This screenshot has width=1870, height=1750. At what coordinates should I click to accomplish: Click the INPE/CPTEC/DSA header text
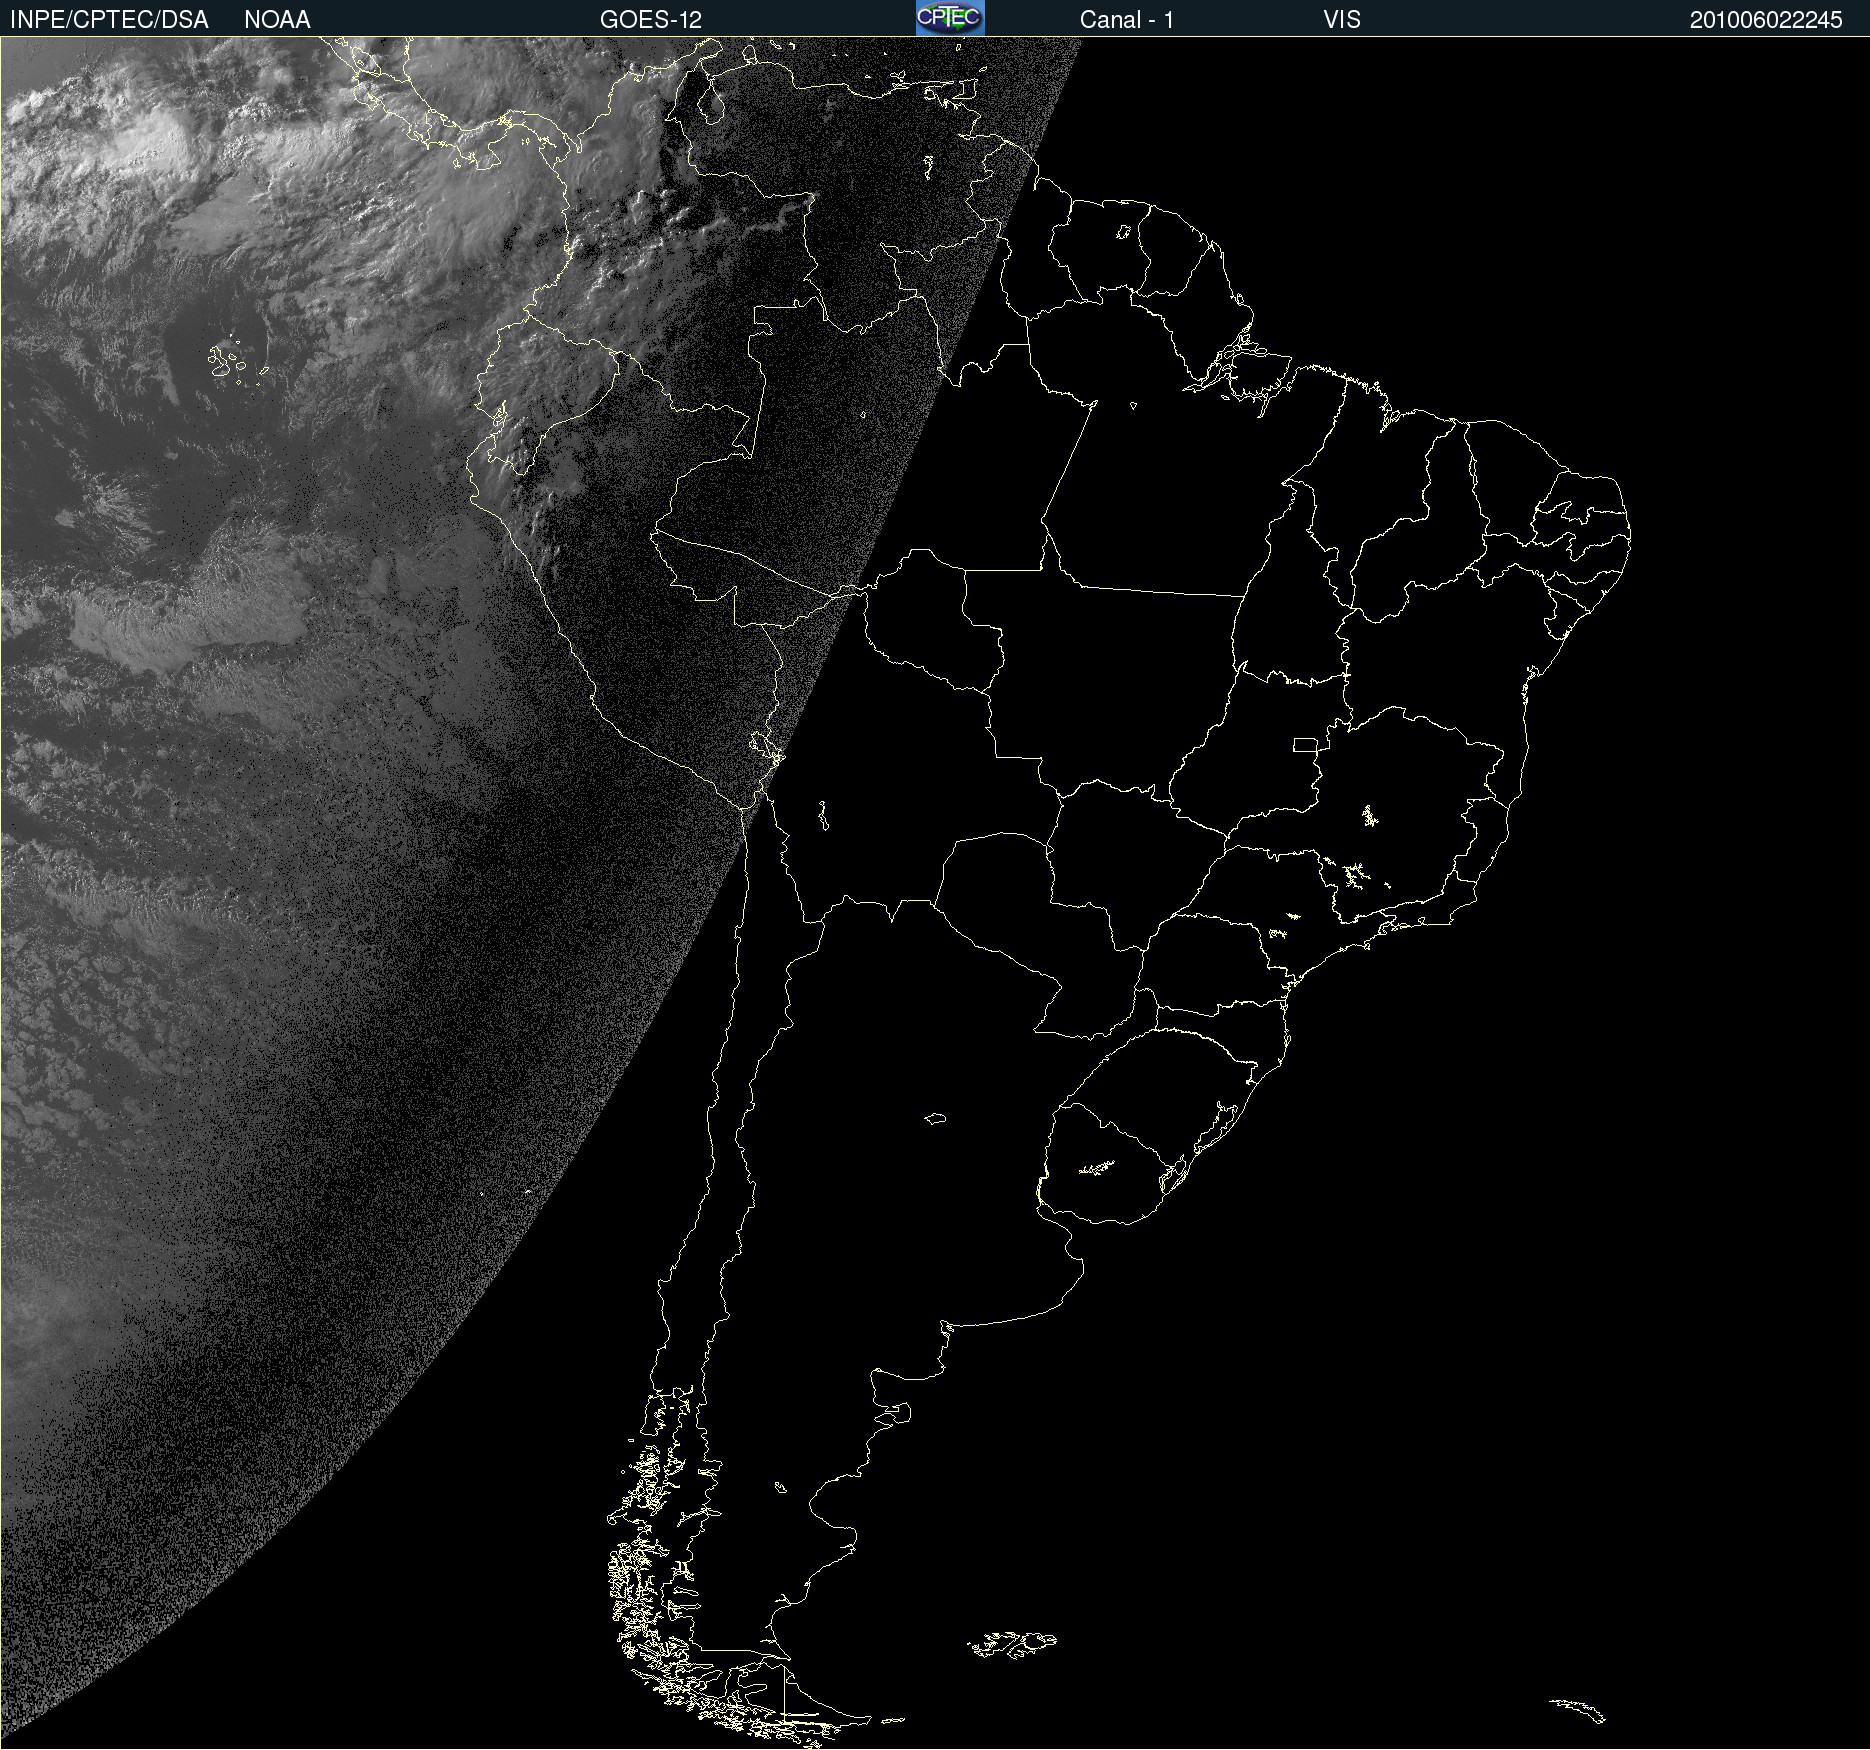coord(109,20)
